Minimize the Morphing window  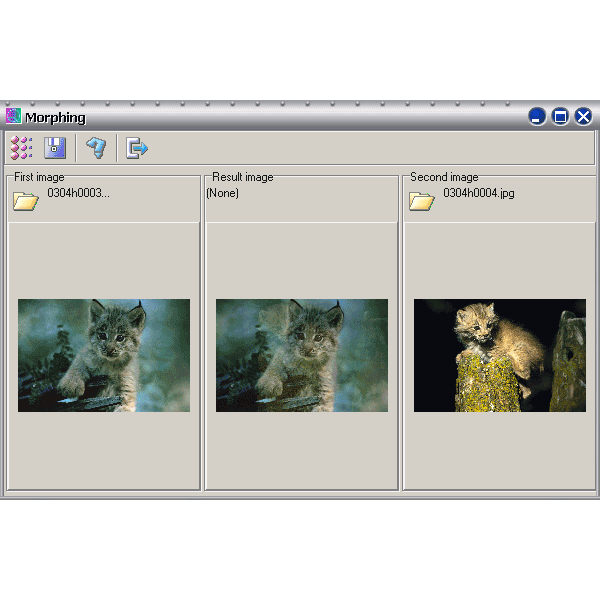point(537,116)
